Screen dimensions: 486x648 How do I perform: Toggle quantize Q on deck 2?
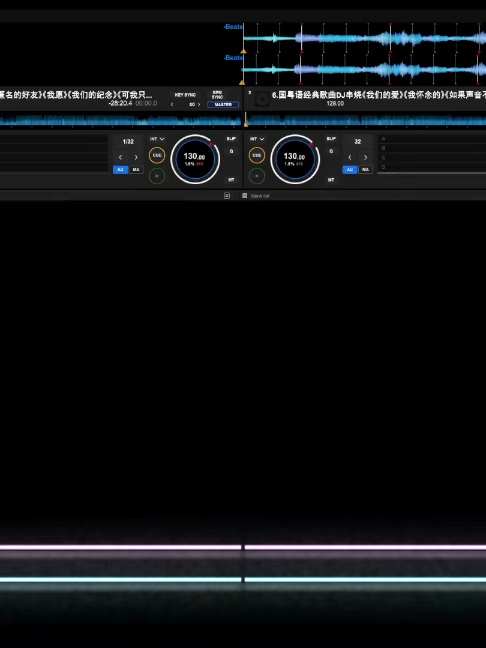[x=331, y=151]
